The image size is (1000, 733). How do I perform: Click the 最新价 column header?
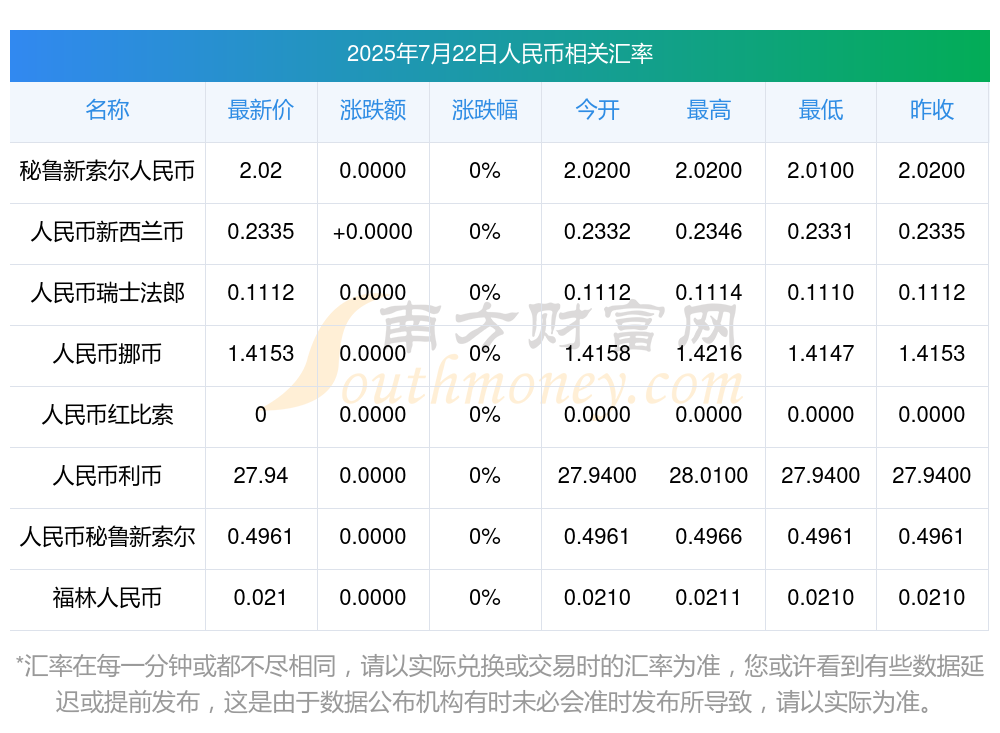pos(261,110)
